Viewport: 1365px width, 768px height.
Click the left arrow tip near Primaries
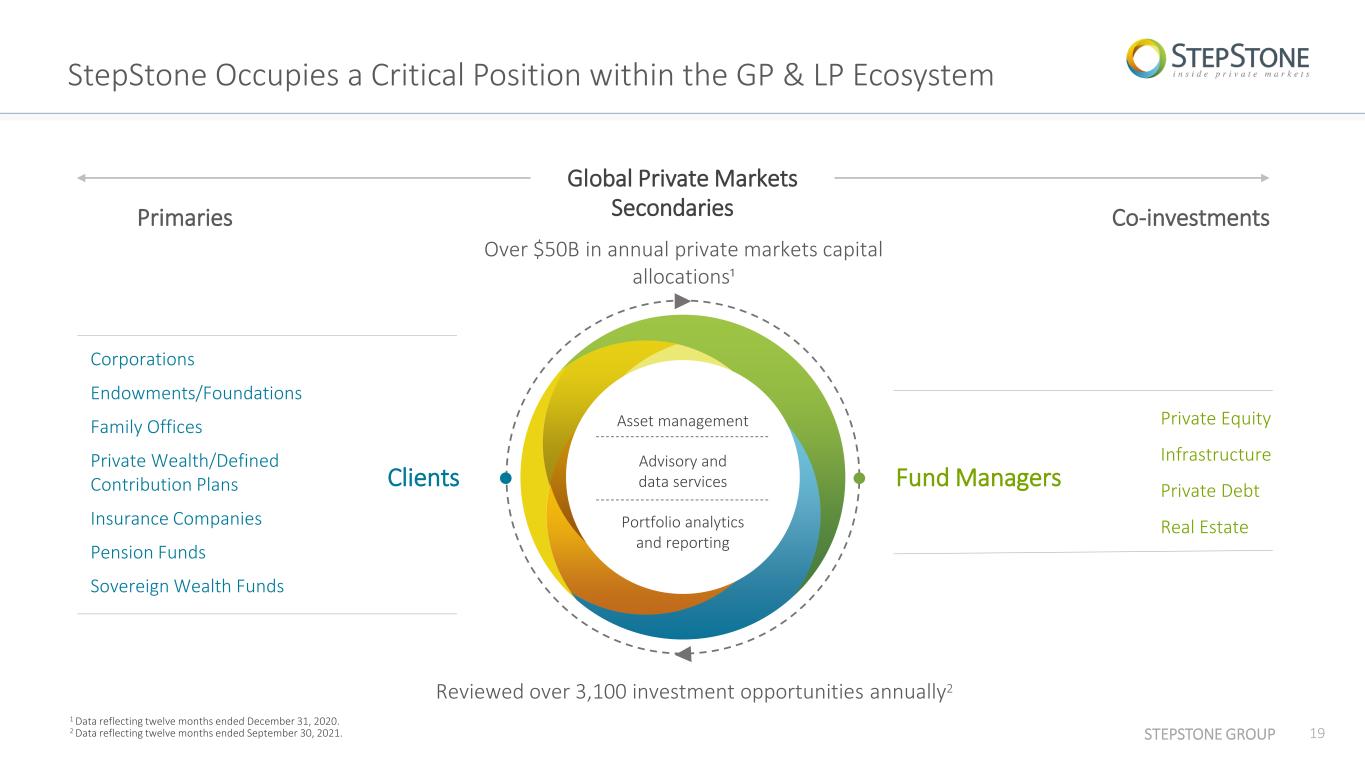click(x=82, y=178)
